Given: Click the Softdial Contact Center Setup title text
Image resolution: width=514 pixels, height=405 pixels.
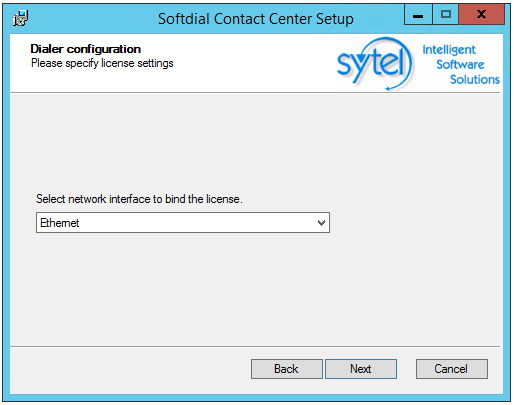Looking at the screenshot, I should point(255,19).
